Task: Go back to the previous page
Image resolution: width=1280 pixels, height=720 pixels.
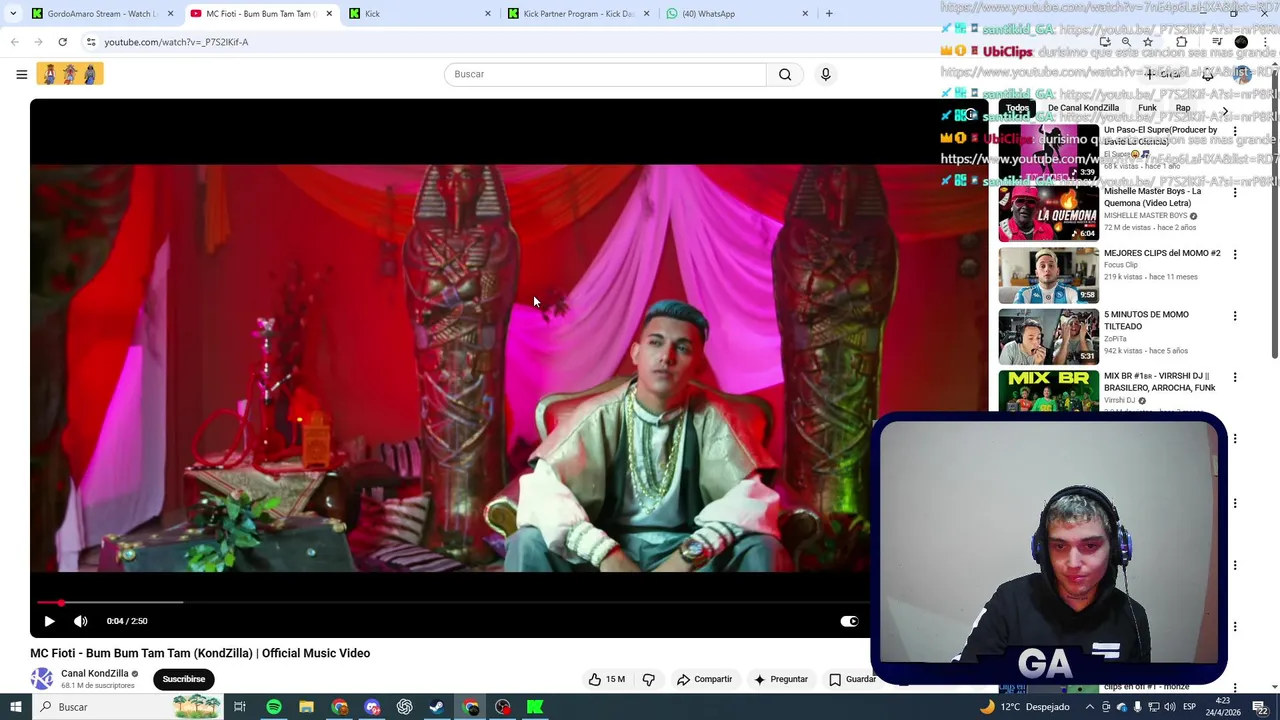Action: click(x=14, y=42)
